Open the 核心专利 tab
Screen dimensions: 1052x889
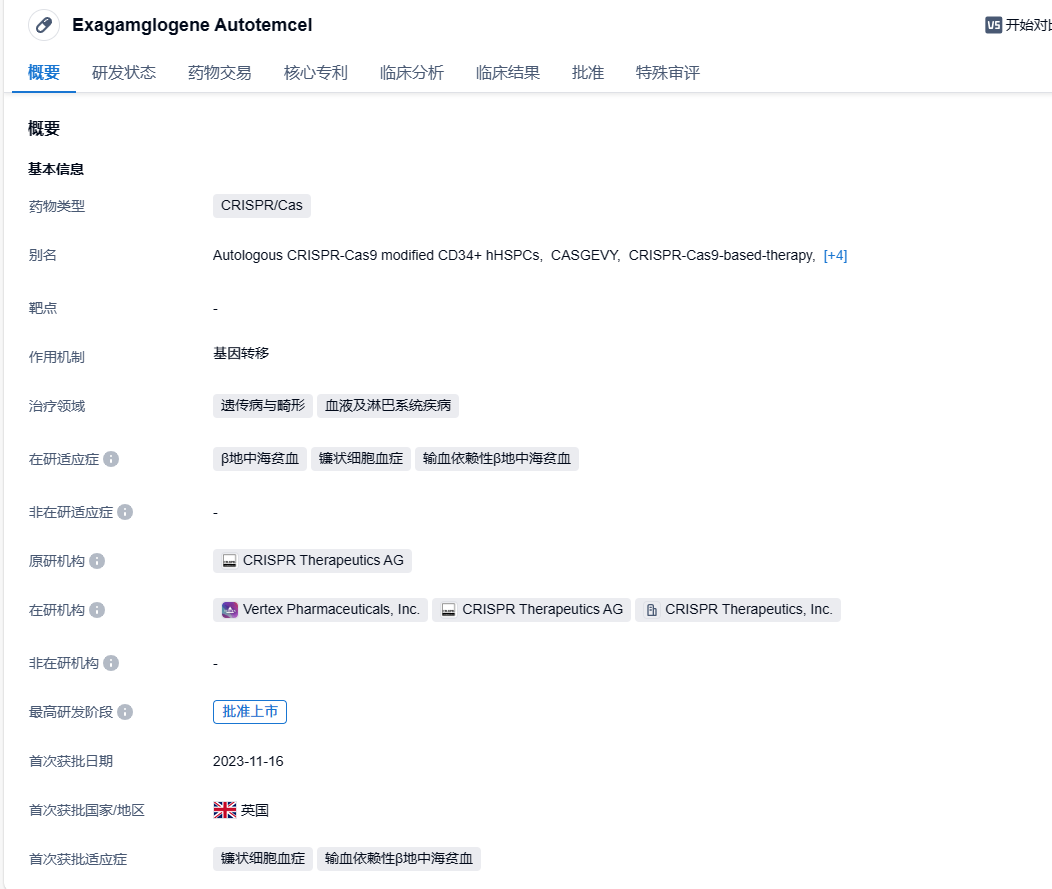pyautogui.click(x=316, y=72)
